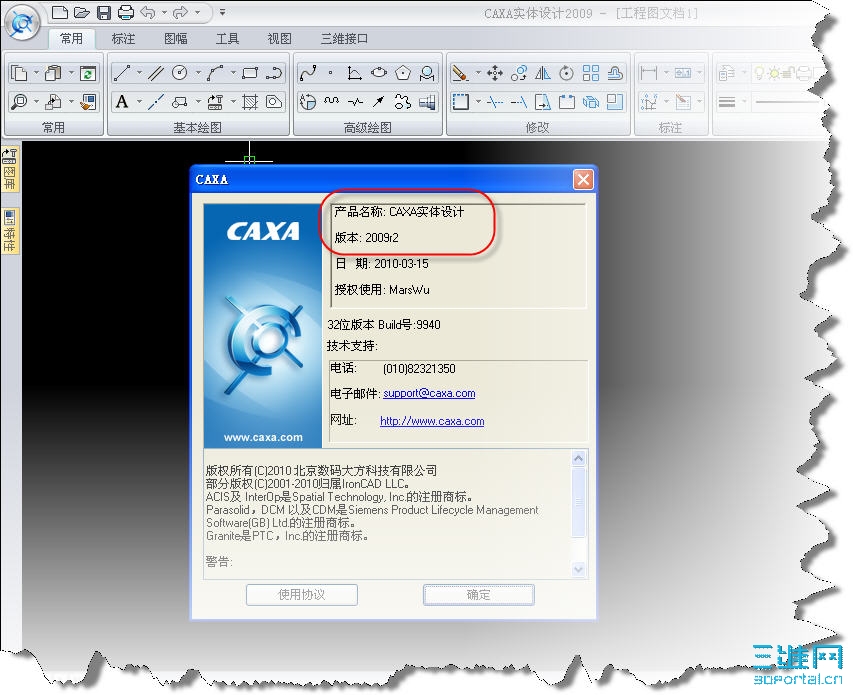This screenshot has height=695, width=853.
Task: Click the '32位版本 Build号:9940' text
Action: click(384, 325)
